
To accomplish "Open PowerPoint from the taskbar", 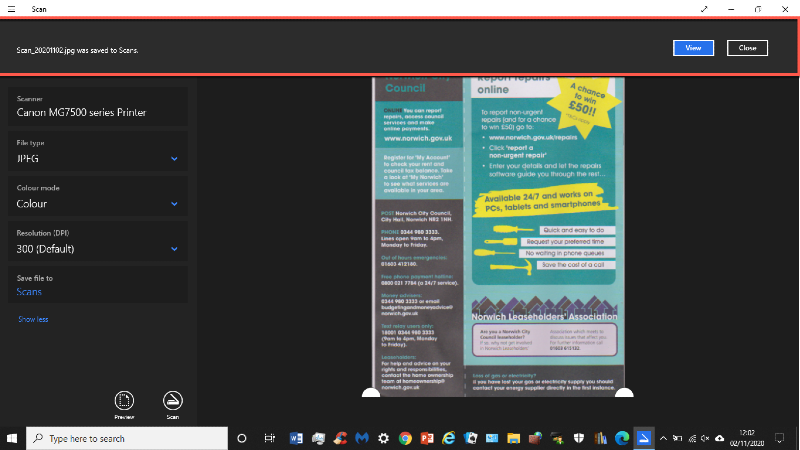I will (x=427, y=438).
